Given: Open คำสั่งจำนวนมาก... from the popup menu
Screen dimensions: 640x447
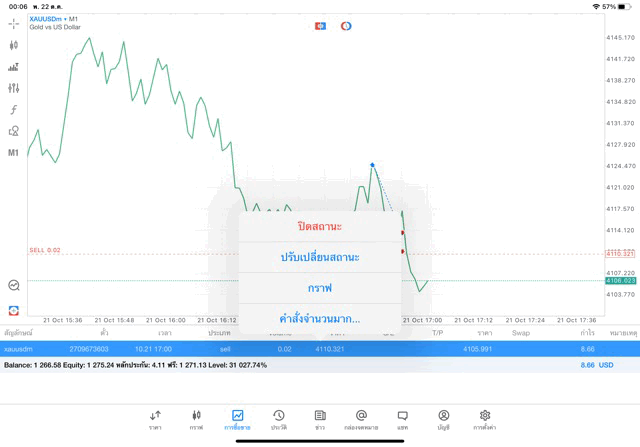Looking at the screenshot, I should coord(320,319).
